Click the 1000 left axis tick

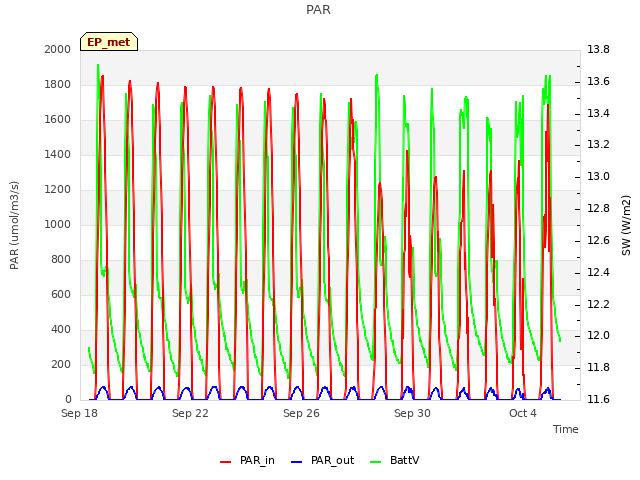tap(58, 224)
